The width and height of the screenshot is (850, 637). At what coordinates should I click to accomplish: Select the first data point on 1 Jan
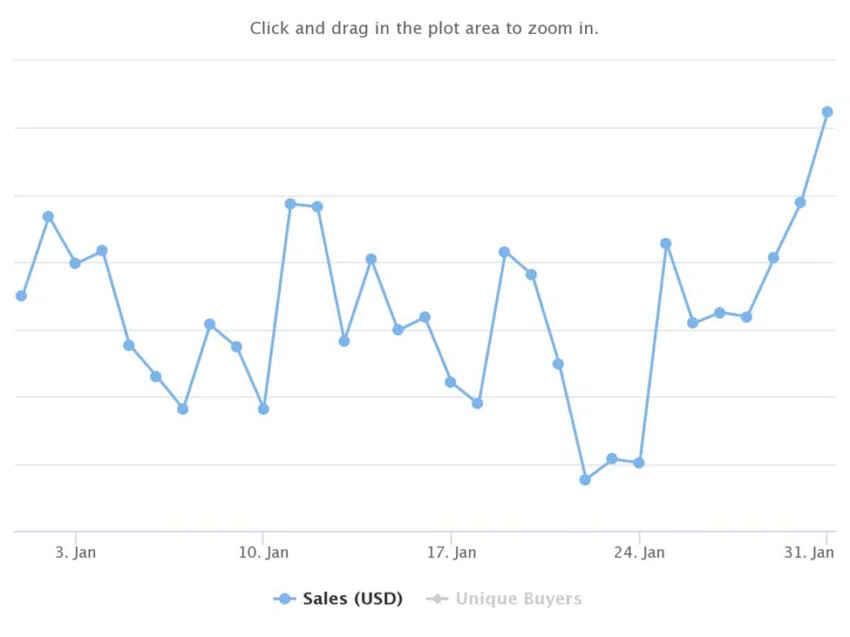21,295
